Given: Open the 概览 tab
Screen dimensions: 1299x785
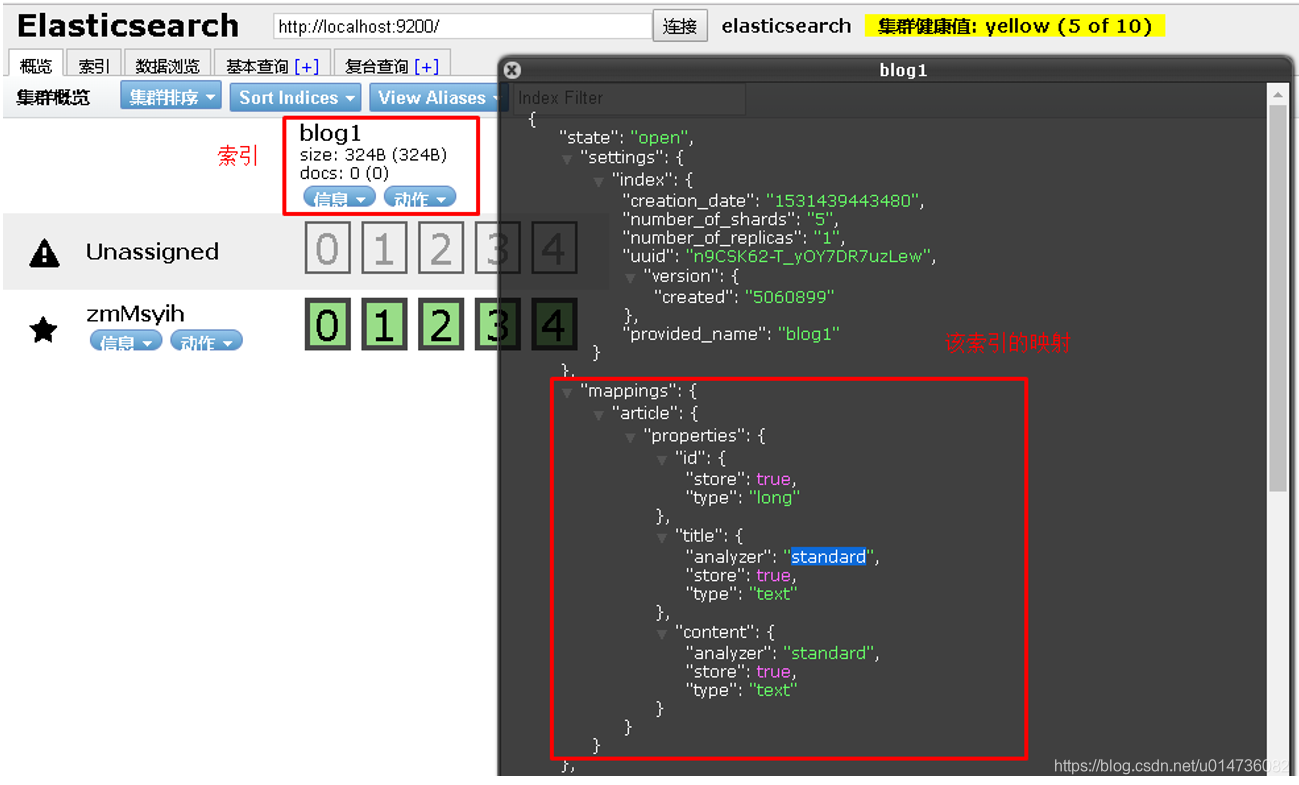Looking at the screenshot, I should coord(36,66).
